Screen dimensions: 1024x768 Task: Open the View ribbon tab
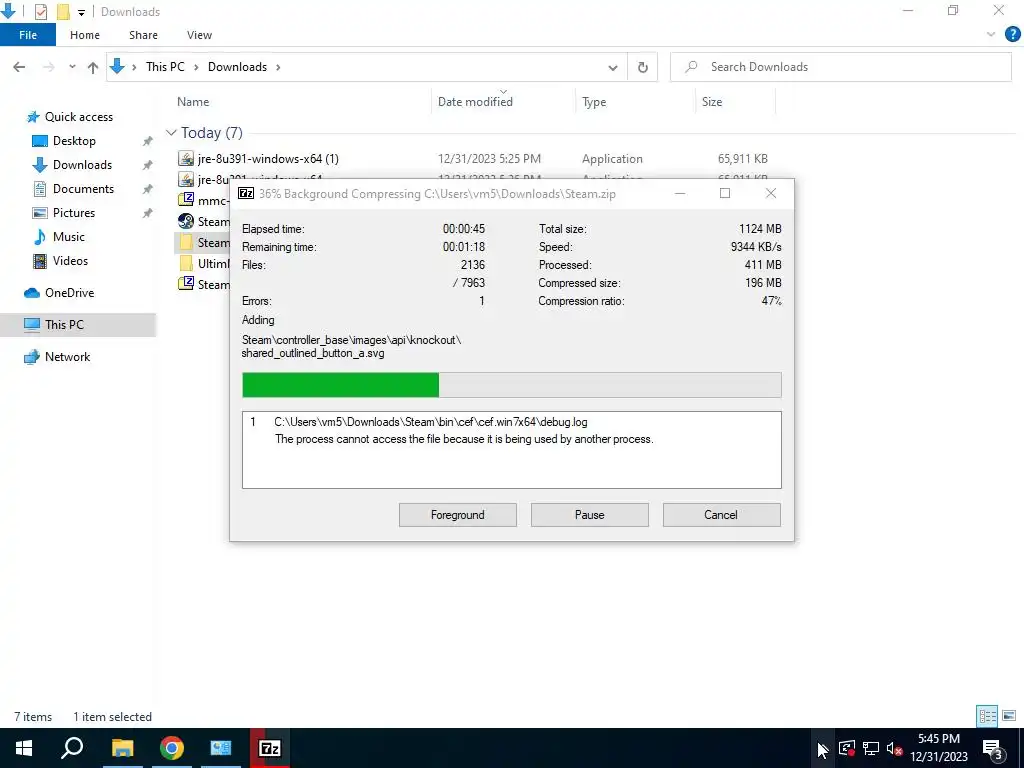[x=199, y=35]
